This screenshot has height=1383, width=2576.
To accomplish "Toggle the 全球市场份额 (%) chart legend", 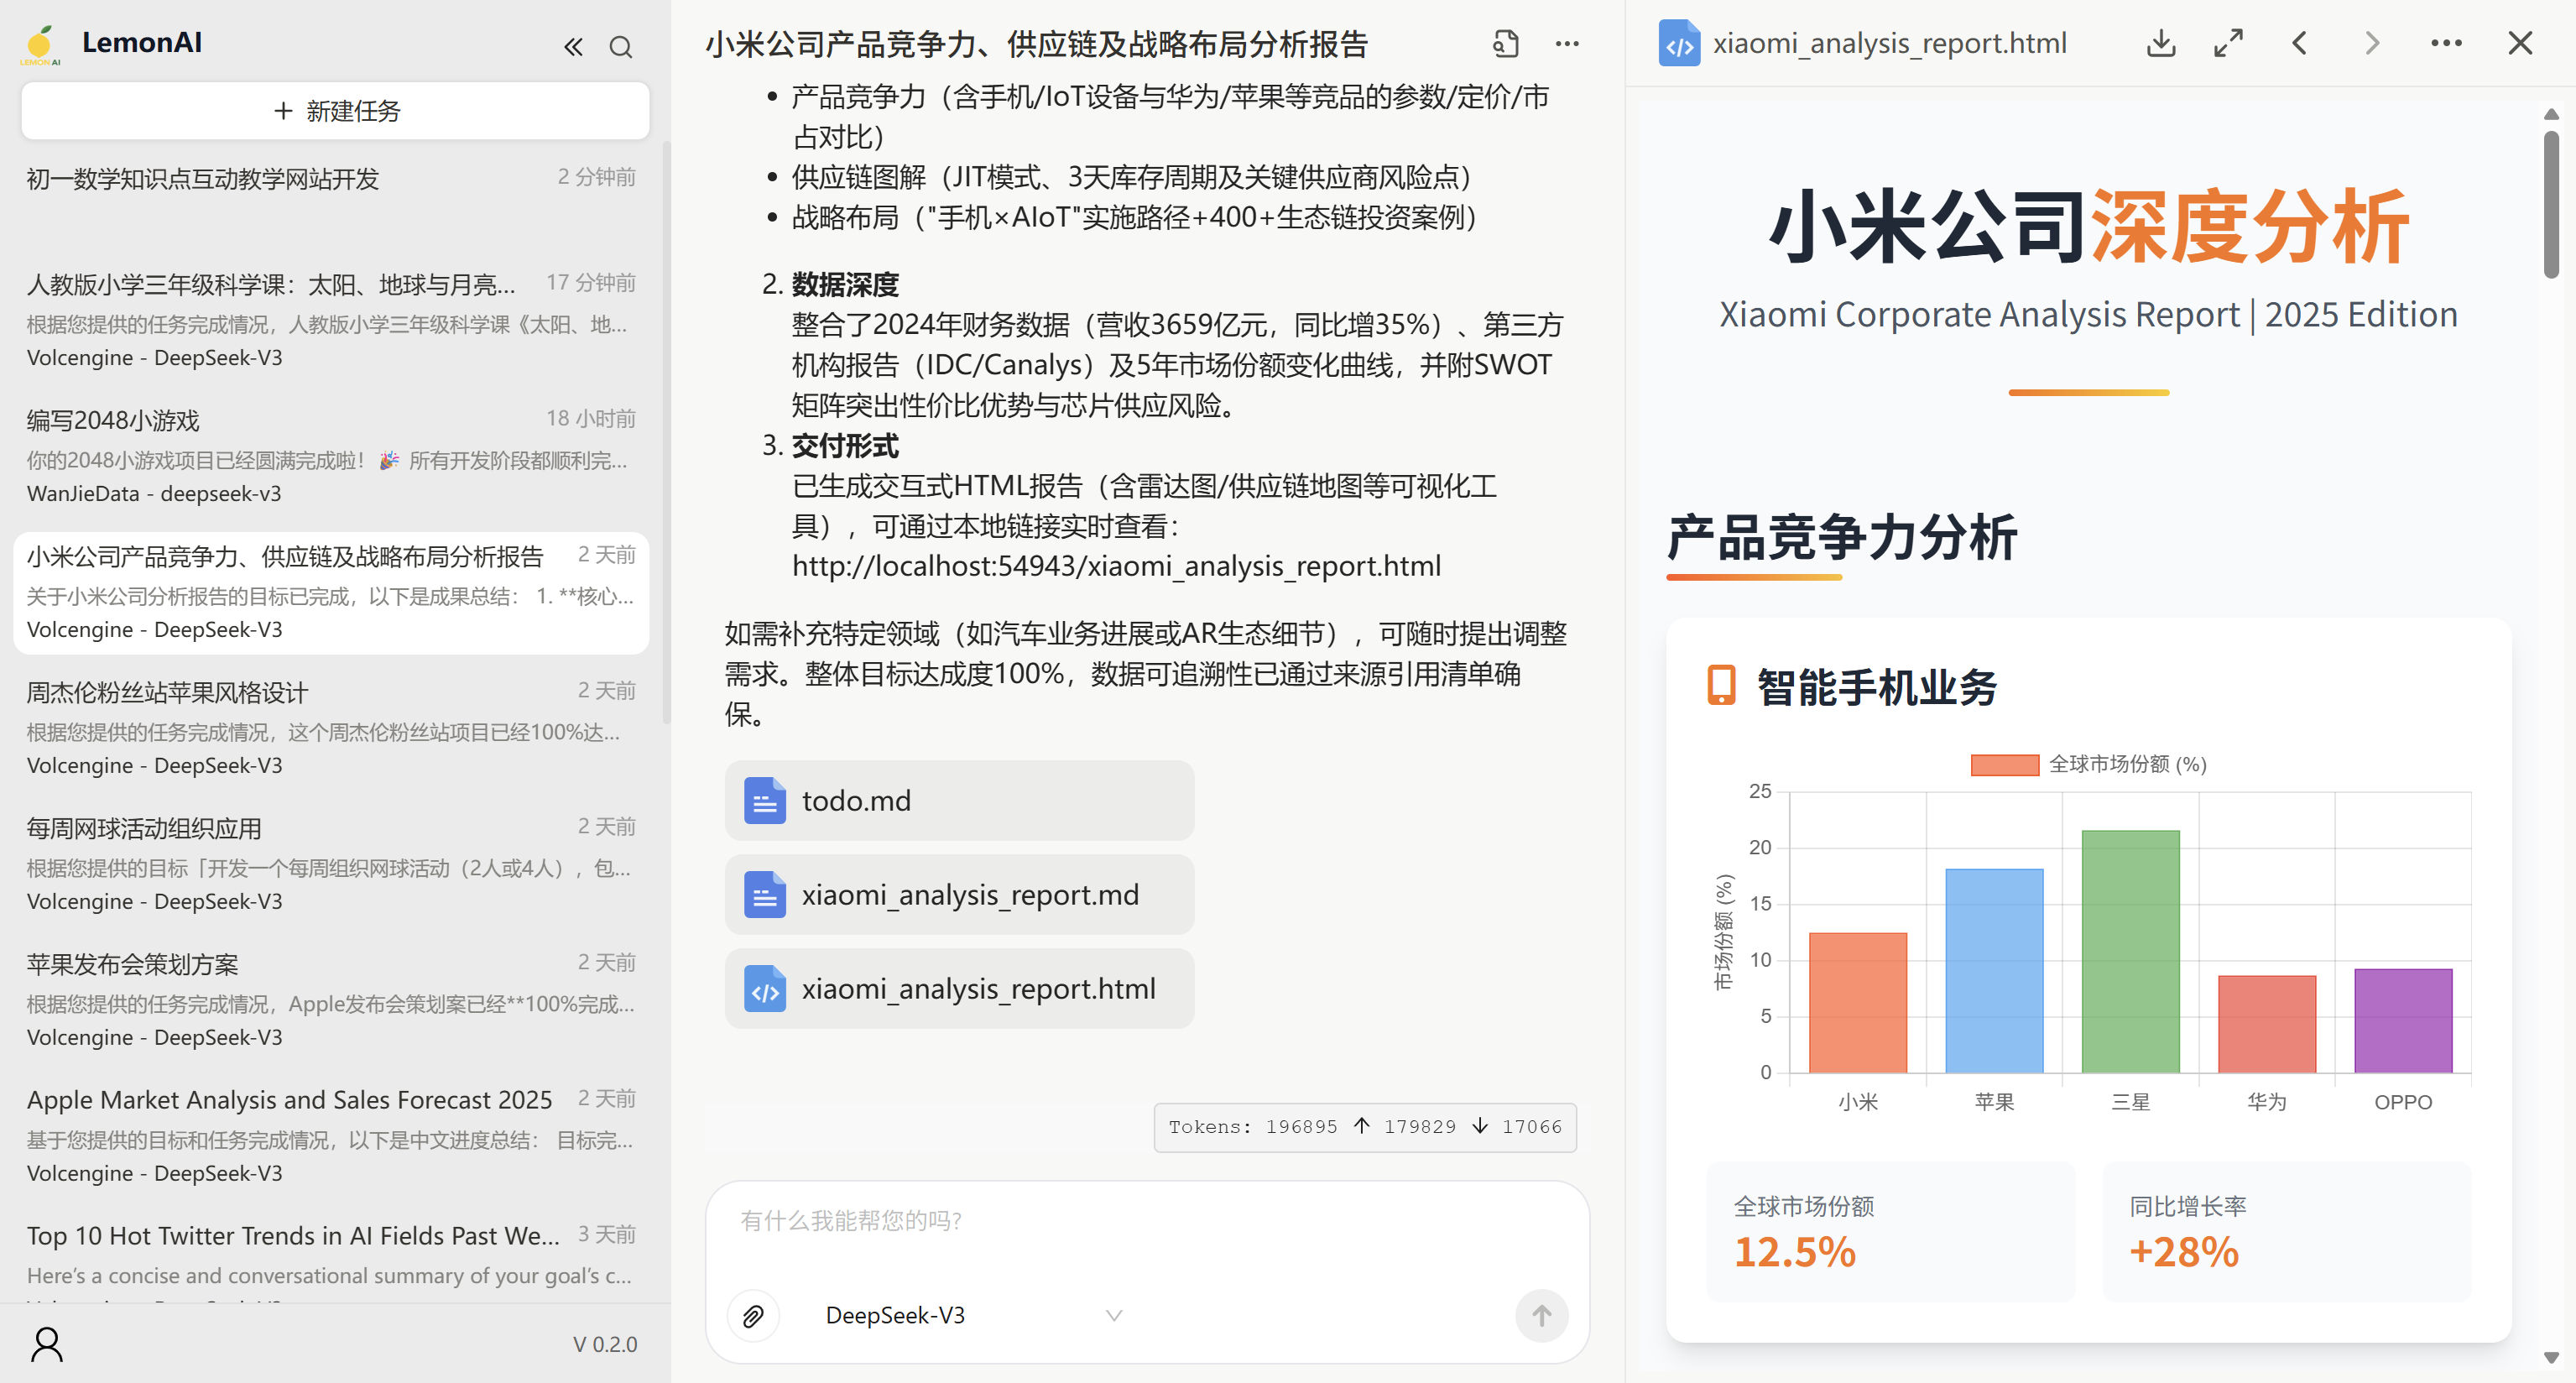I will pyautogui.click(x=2088, y=765).
